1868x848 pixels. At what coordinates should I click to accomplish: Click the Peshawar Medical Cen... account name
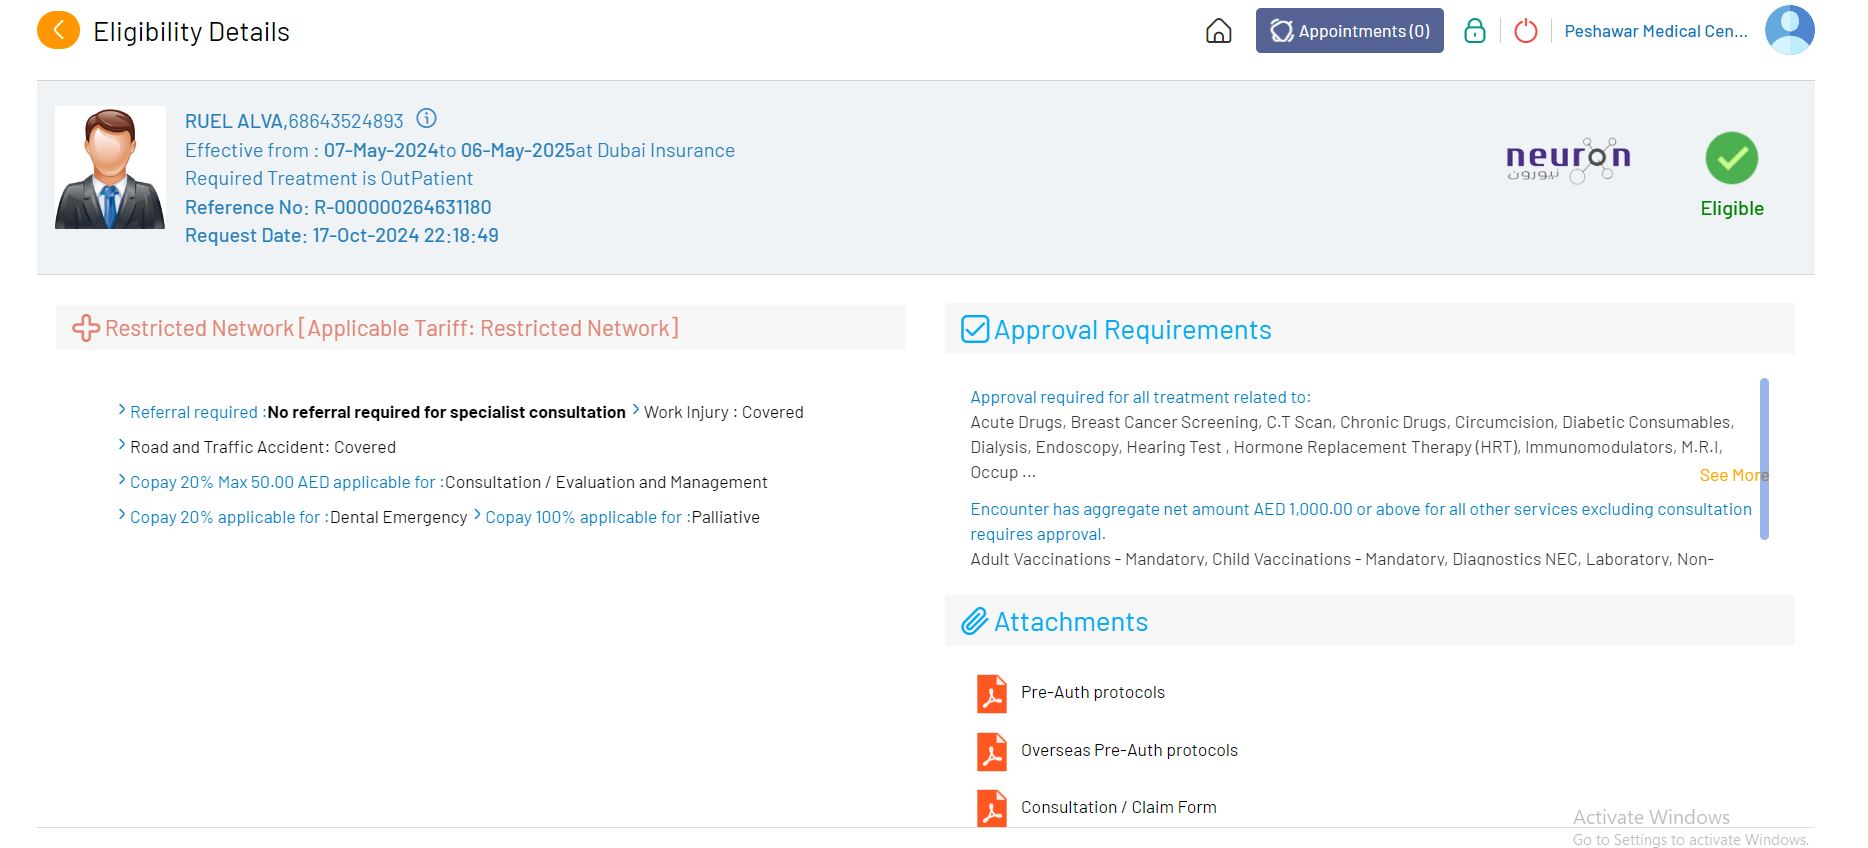1655,31
